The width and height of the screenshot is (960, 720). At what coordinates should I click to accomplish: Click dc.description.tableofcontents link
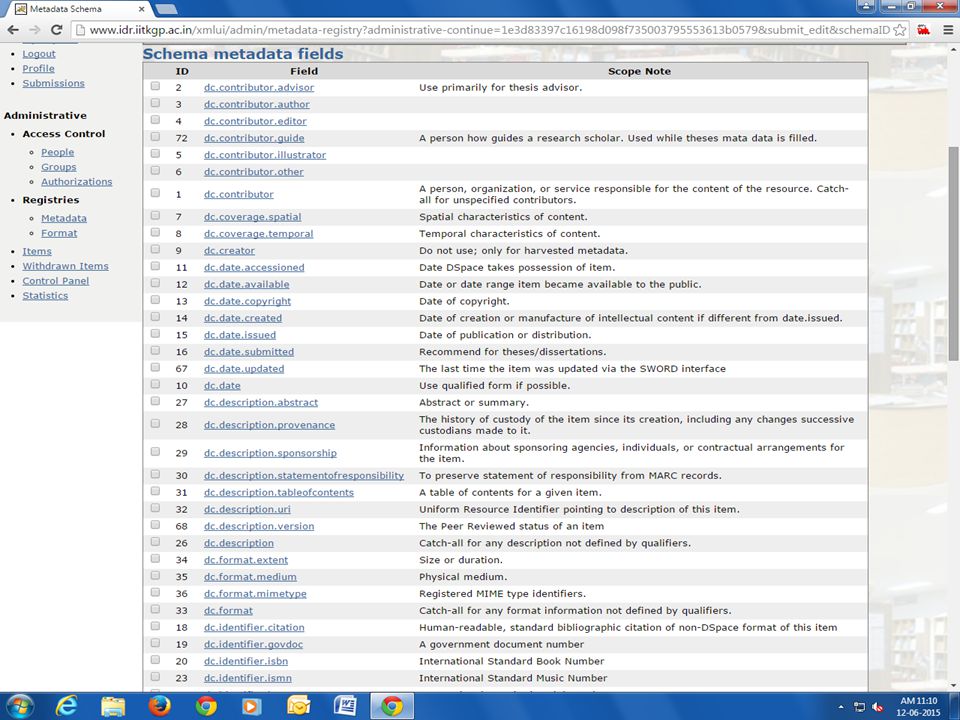[279, 492]
